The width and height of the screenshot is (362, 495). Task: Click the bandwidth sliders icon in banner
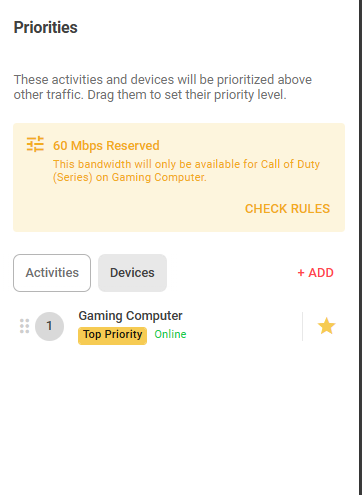point(35,144)
